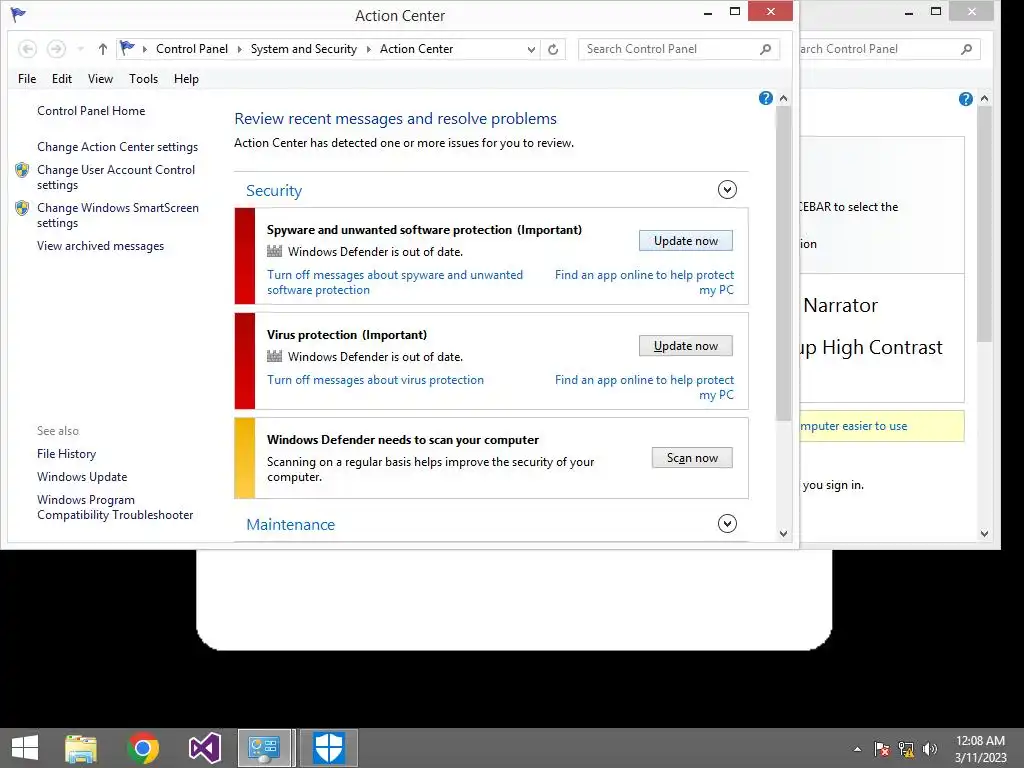This screenshot has width=1024, height=768.
Task: Click the Maintenance section heading
Action: (x=291, y=524)
